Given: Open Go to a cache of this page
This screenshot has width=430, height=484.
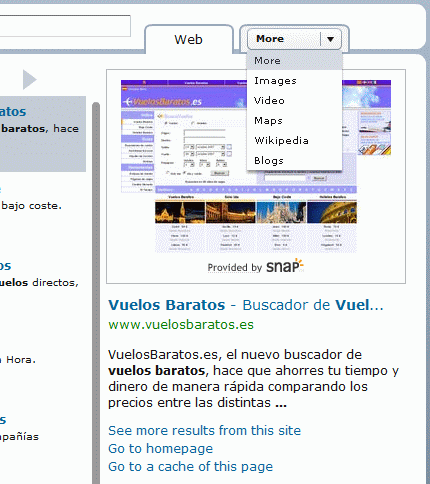Looking at the screenshot, I should click(x=190, y=467).
